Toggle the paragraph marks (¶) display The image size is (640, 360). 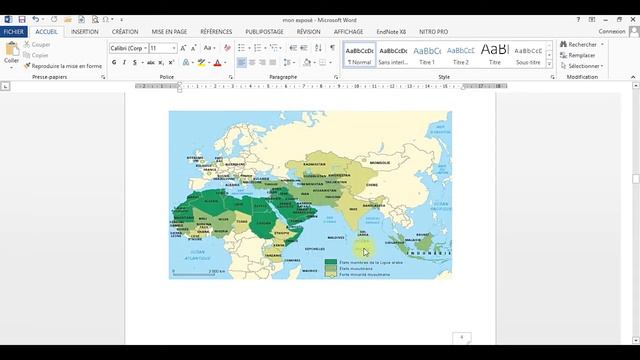pyautogui.click(x=333, y=48)
